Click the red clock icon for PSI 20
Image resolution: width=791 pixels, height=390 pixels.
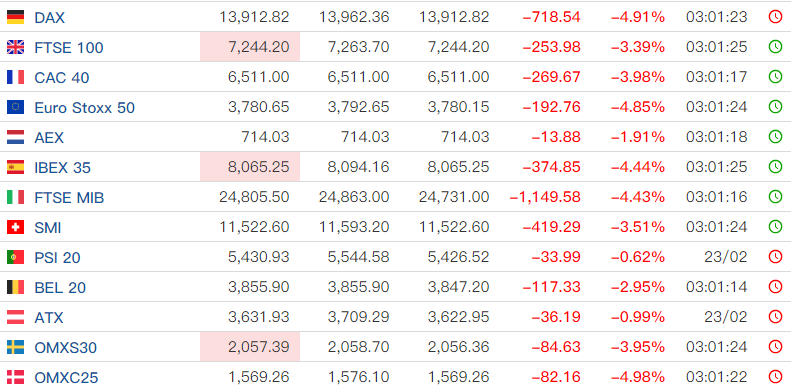[775, 257]
